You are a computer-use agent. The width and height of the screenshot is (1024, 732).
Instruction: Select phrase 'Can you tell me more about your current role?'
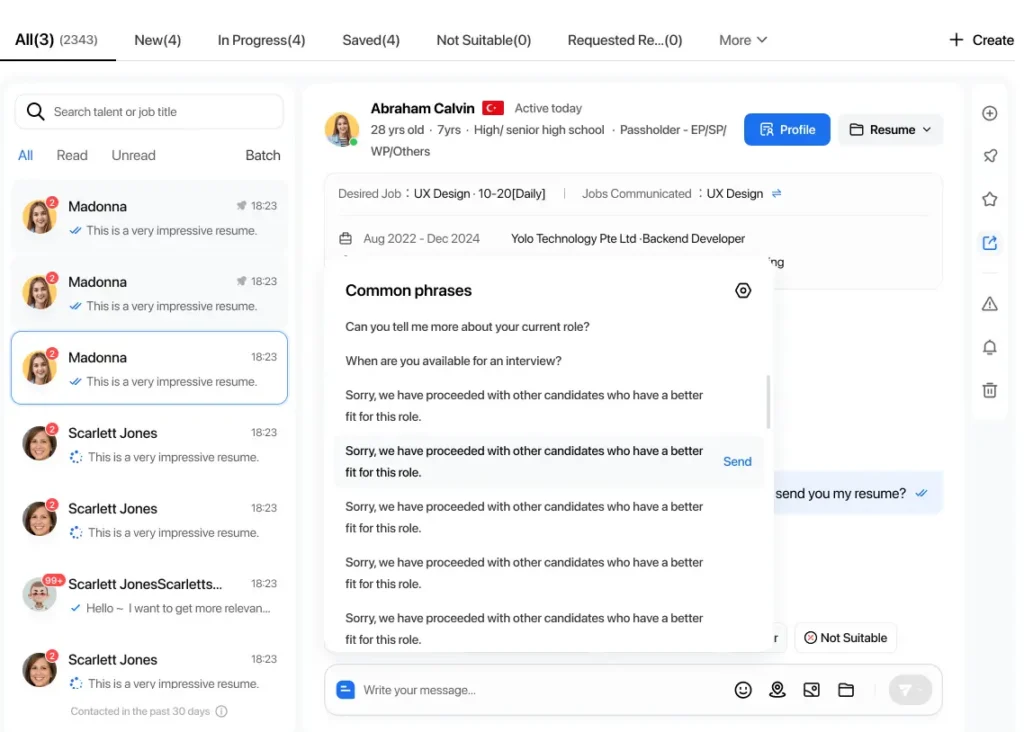click(467, 326)
